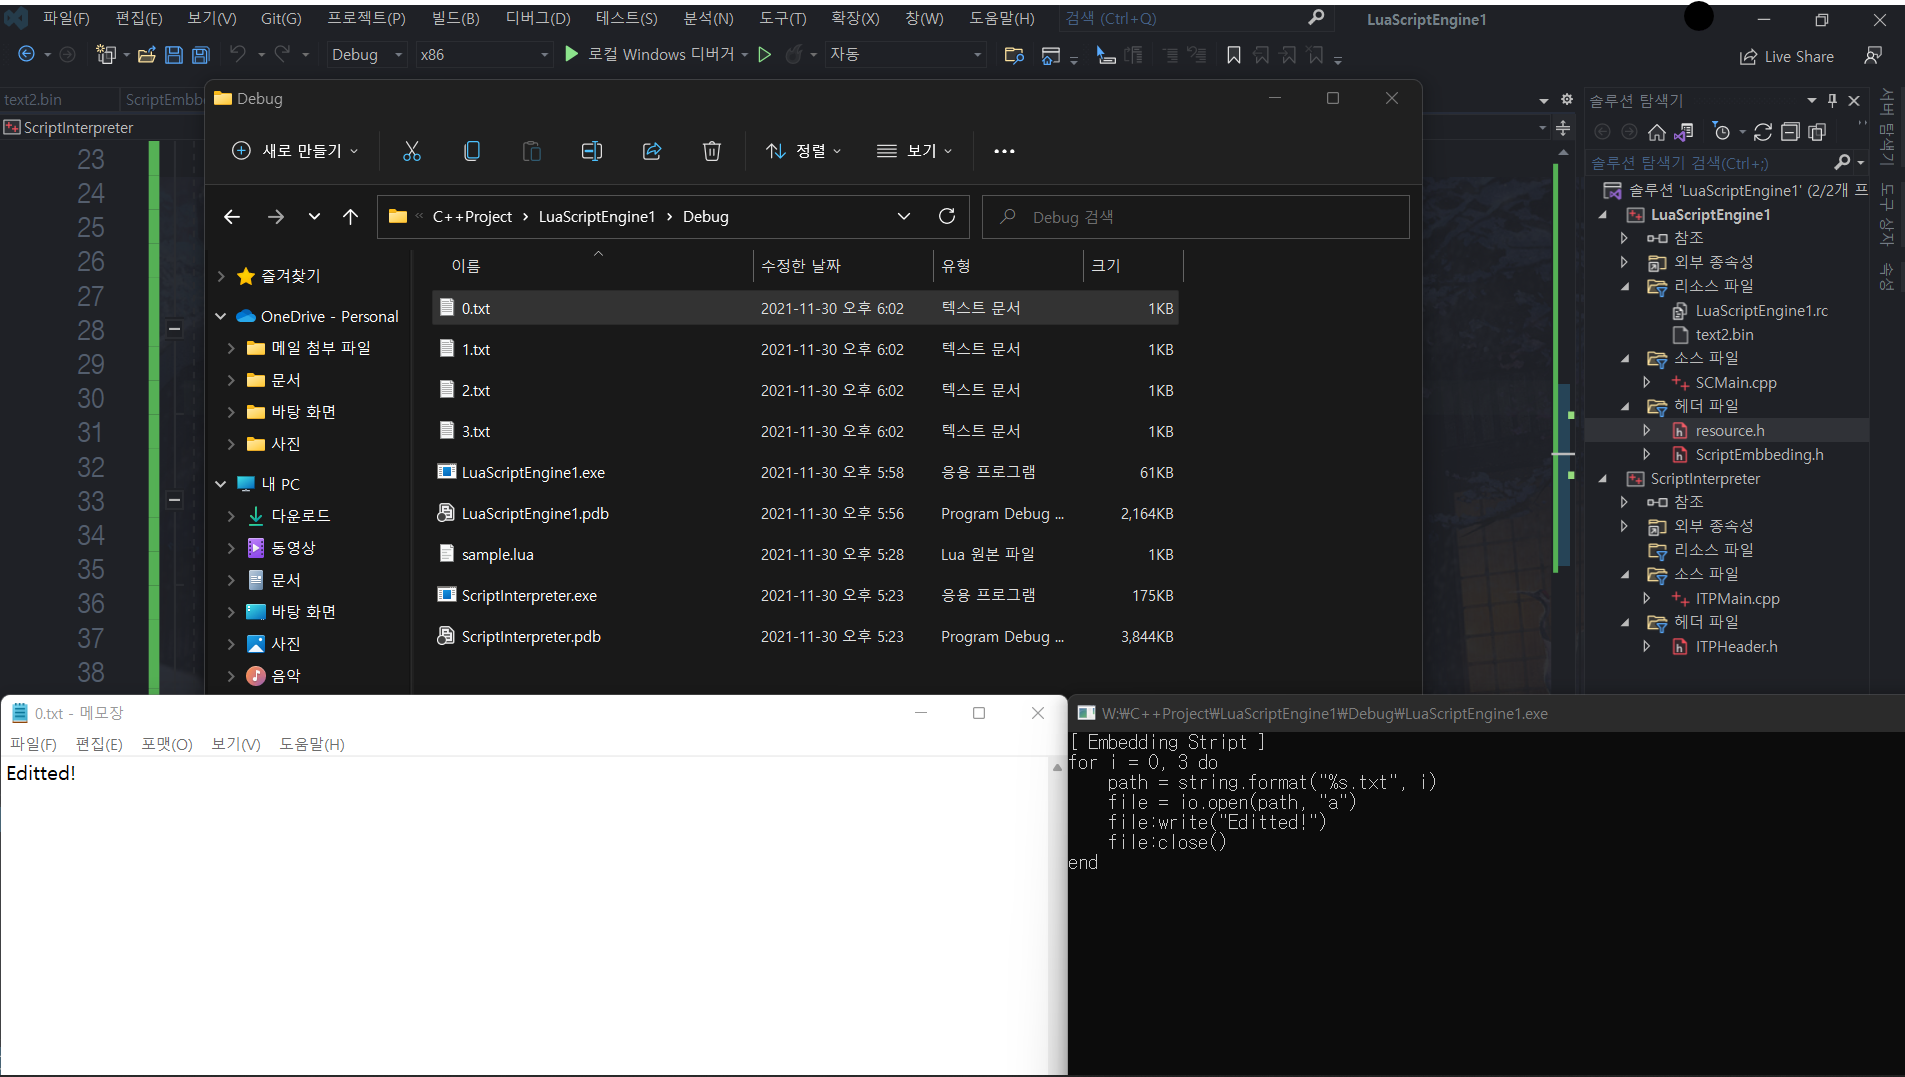The height and width of the screenshot is (1077, 1905).
Task: Expand SCMain.cpp node in Solution Explorer
Action: point(1647,382)
